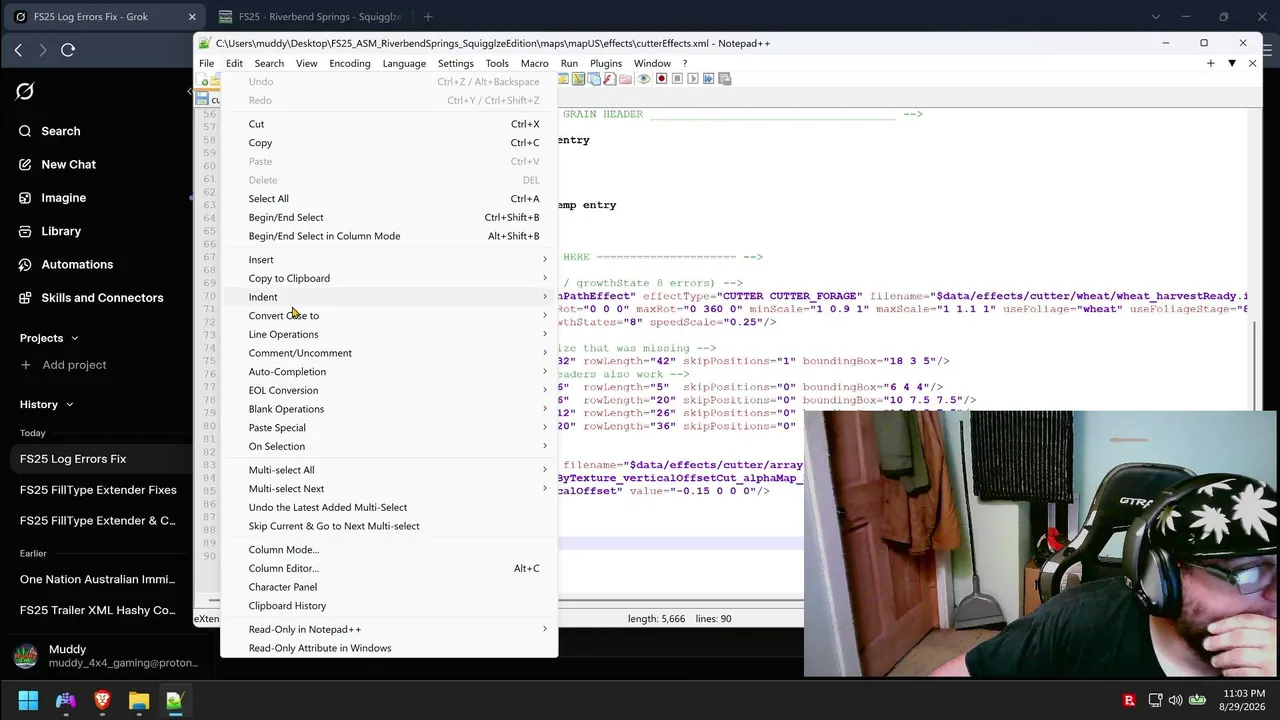1280x720 pixels.
Task: Open File Explorer from the taskbar
Action: point(138,700)
